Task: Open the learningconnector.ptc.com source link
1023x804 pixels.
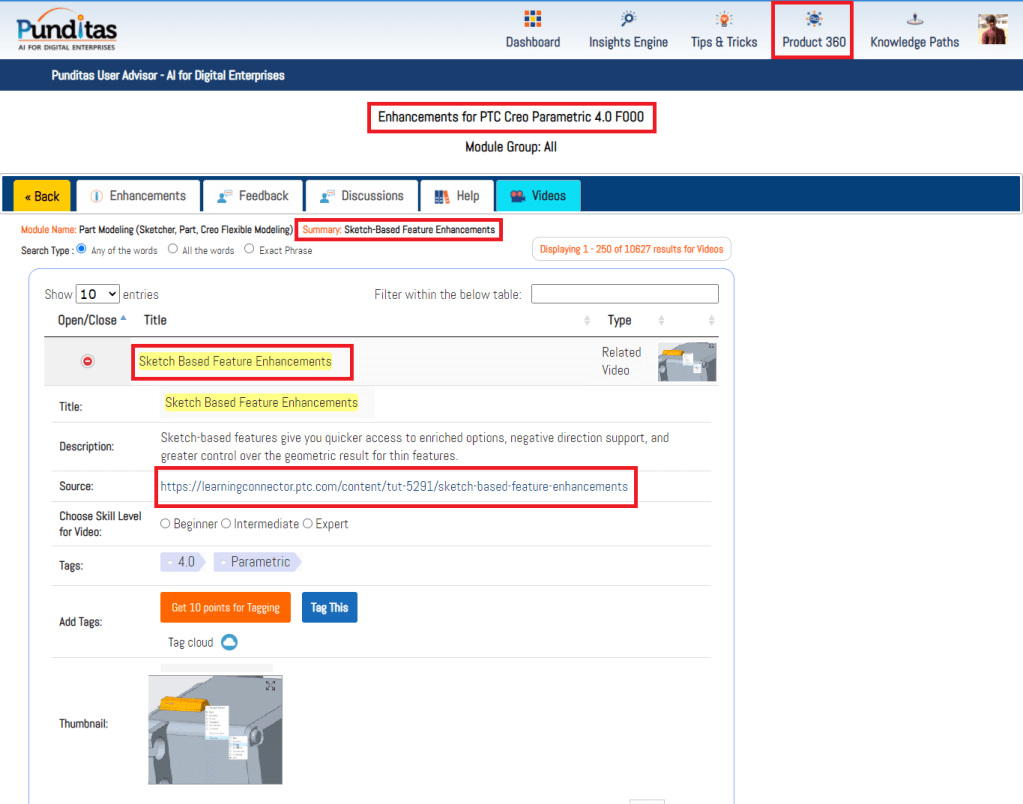Action: coord(394,487)
